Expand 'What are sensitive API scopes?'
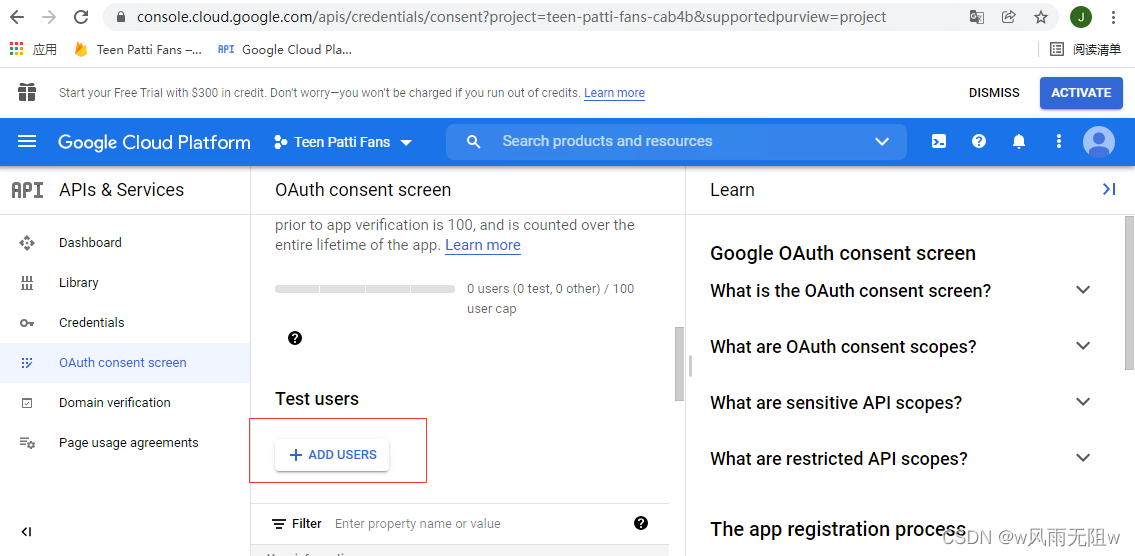Viewport: 1135px width, 556px height. point(1082,402)
